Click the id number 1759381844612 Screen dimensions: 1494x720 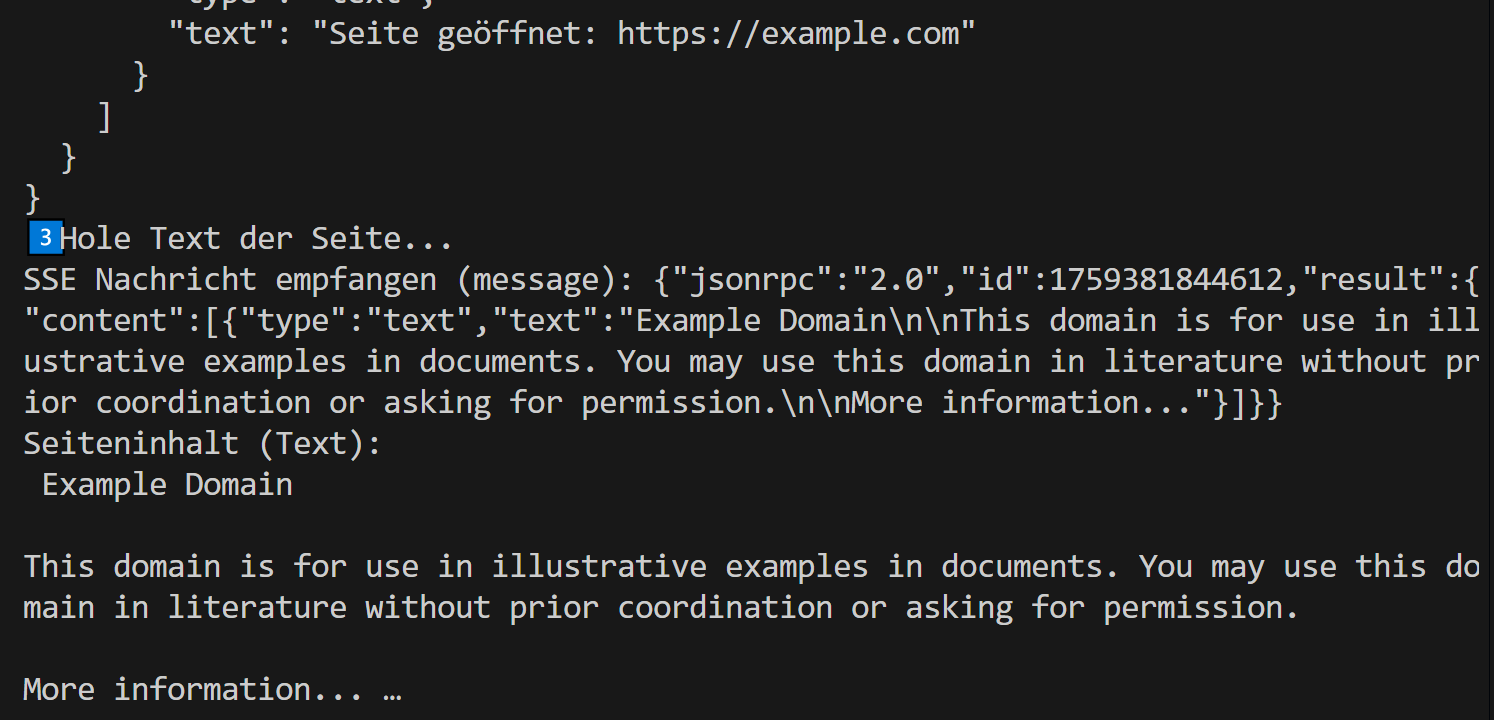(1164, 280)
